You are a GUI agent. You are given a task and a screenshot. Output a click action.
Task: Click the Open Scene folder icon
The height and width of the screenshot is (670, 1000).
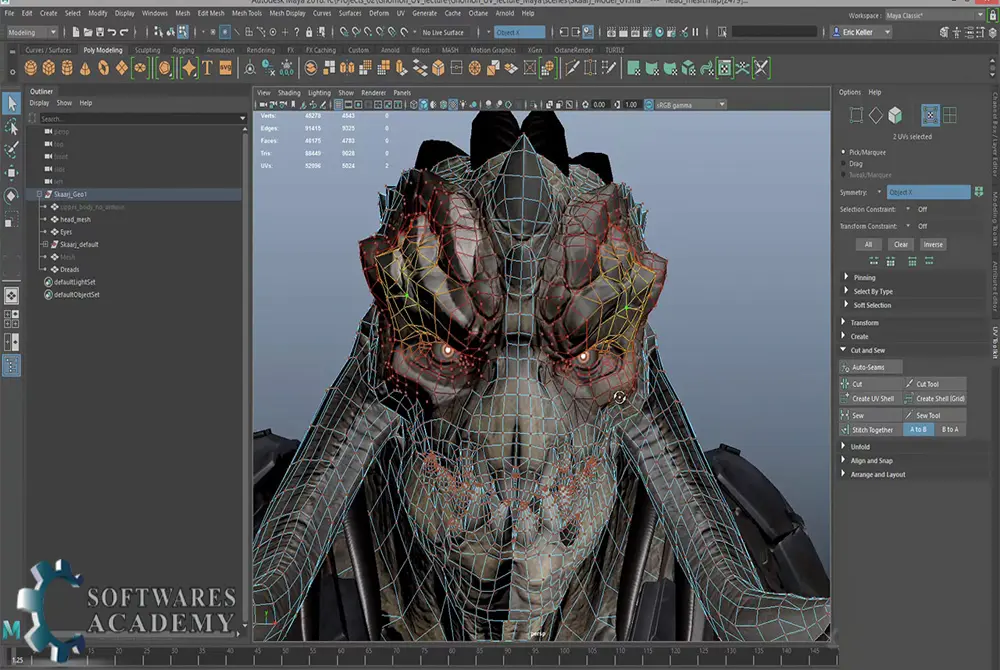(x=88, y=32)
